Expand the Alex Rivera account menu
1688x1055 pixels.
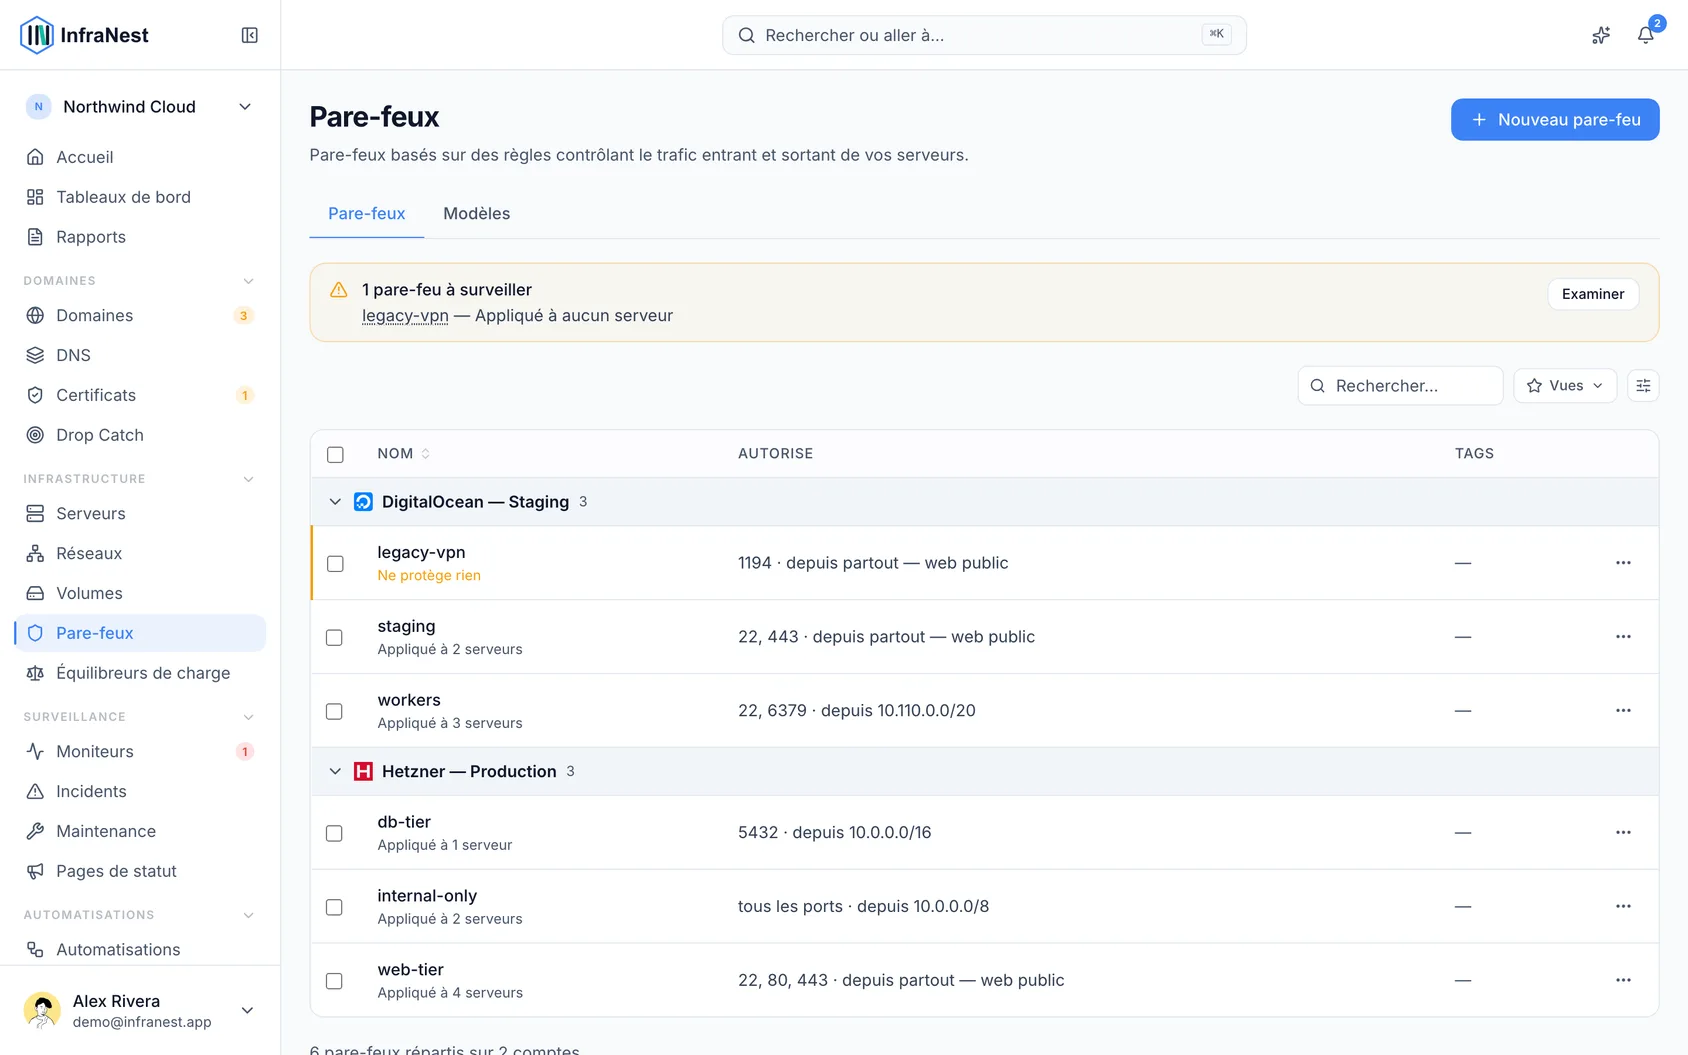(x=247, y=1010)
